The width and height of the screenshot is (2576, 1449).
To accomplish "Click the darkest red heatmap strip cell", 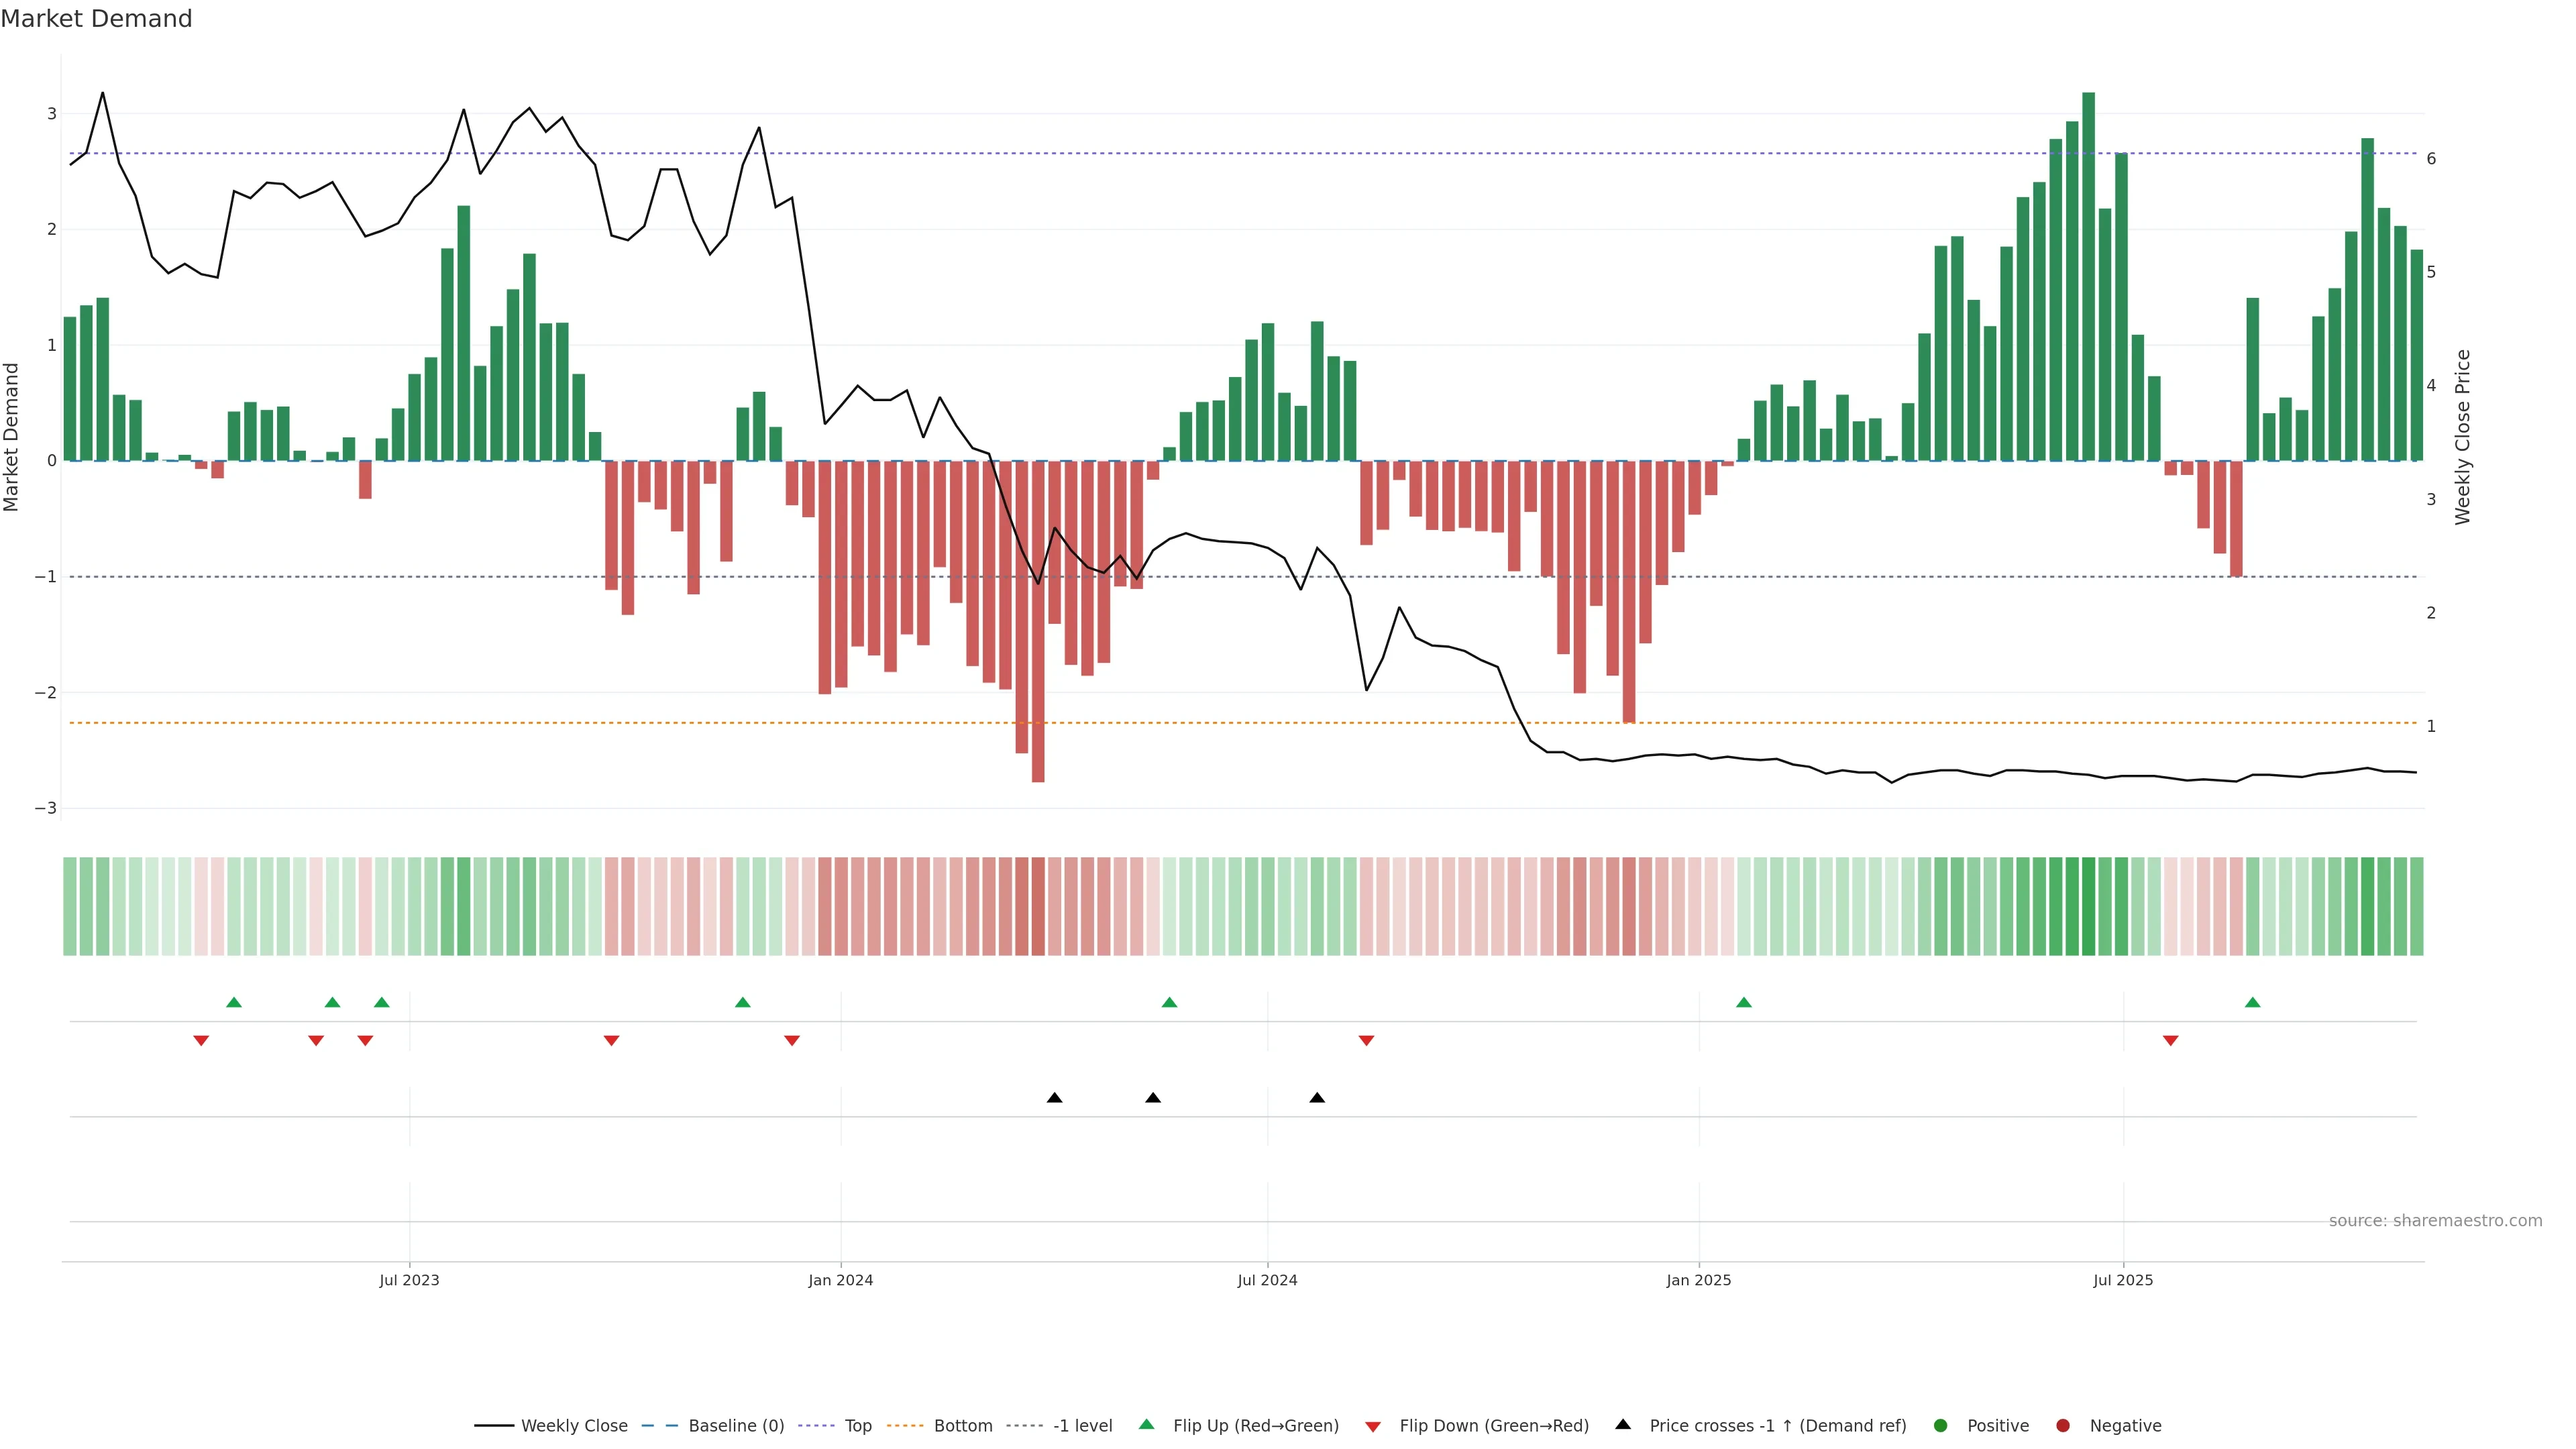I will click(1038, 906).
